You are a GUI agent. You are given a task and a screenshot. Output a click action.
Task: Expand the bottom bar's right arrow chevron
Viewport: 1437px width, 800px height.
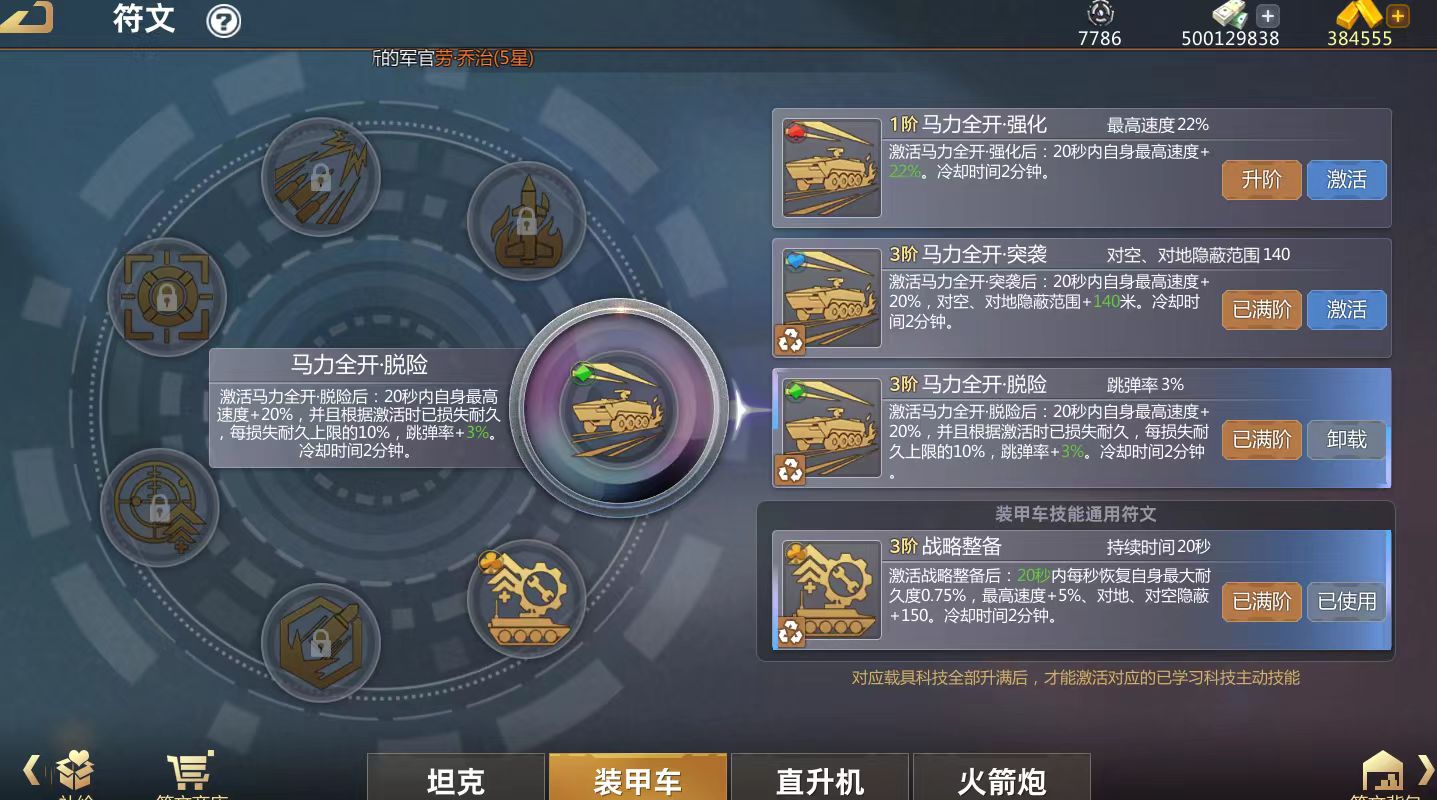coord(1426,769)
